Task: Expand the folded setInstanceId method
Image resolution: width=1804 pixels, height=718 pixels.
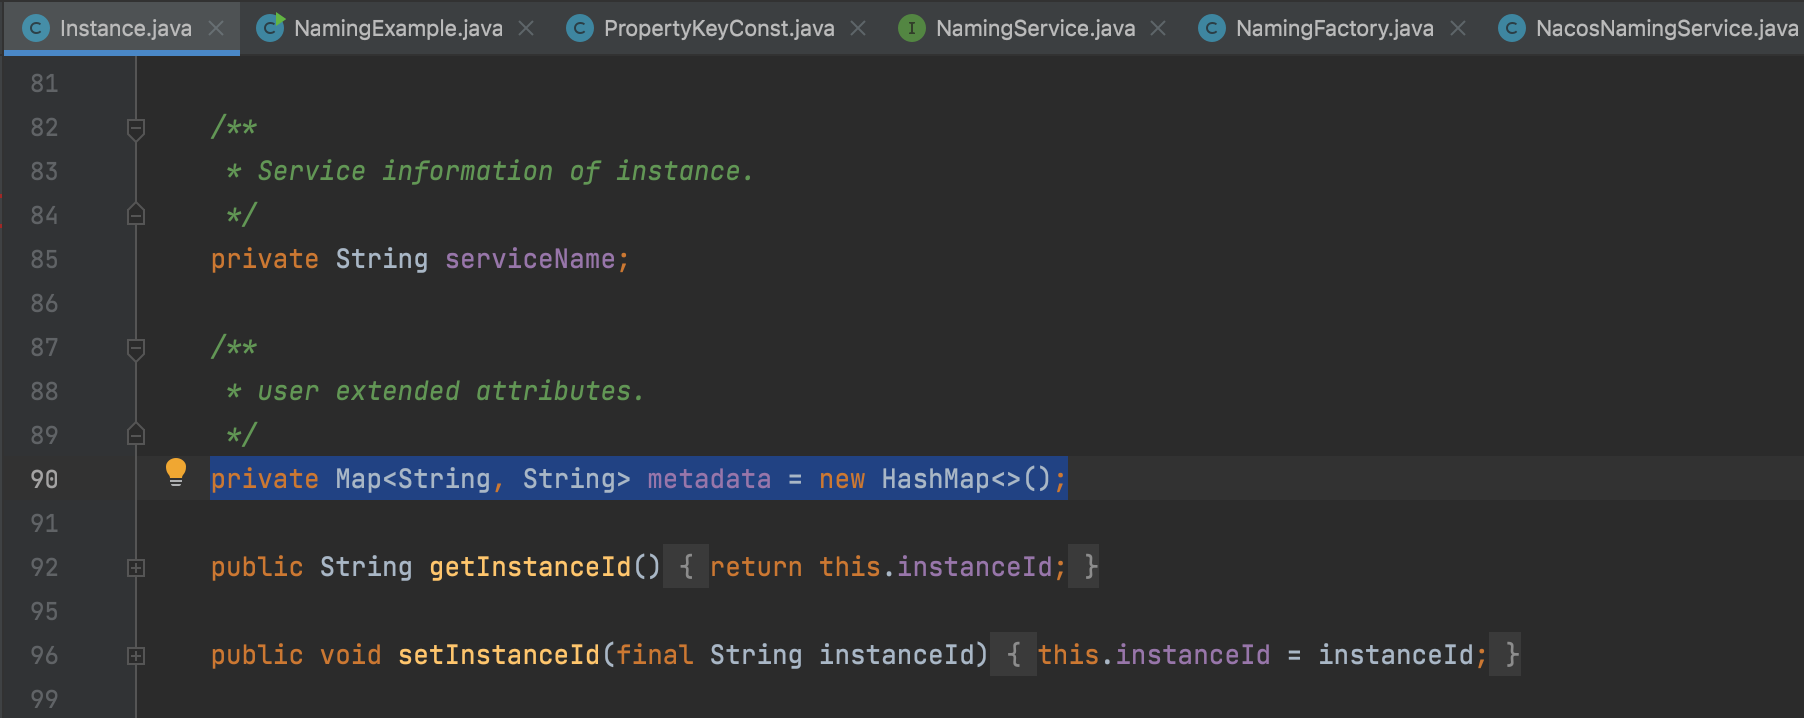Action: tap(136, 656)
